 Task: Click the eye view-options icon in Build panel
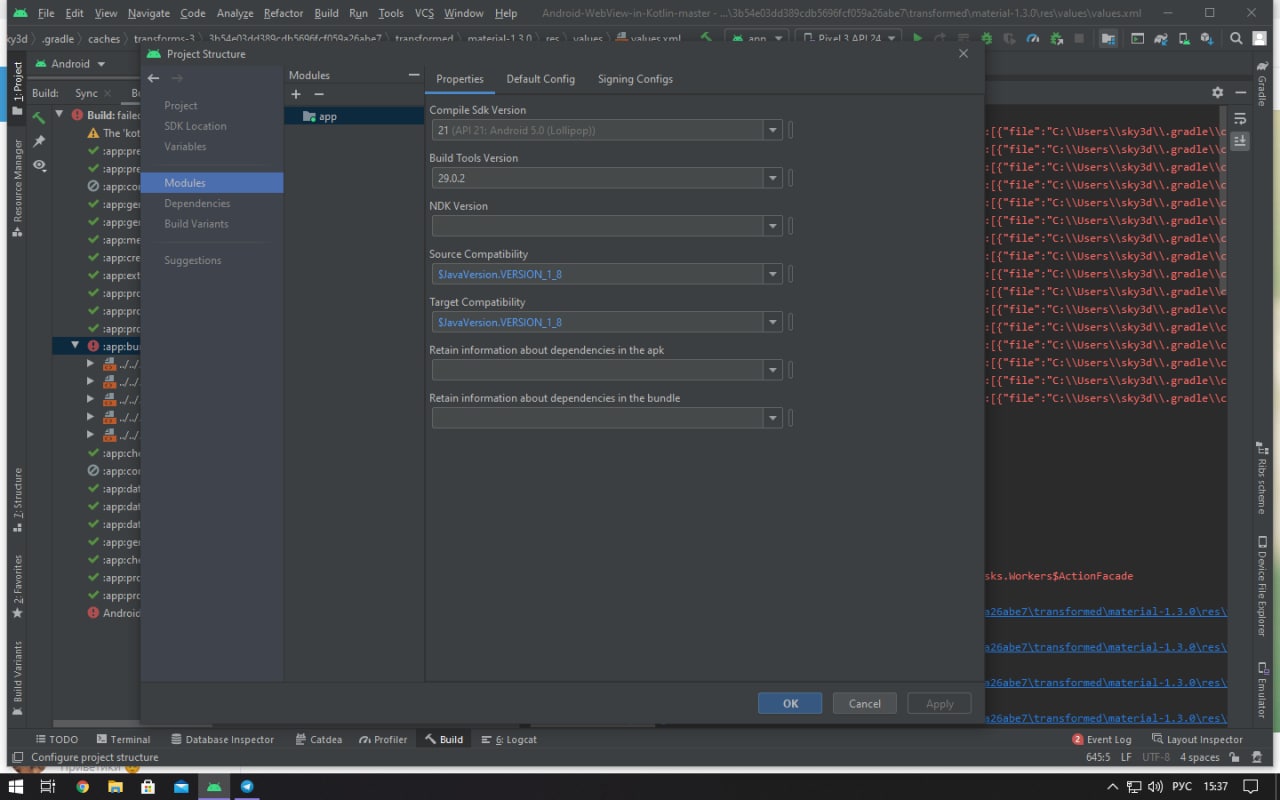tap(39, 165)
